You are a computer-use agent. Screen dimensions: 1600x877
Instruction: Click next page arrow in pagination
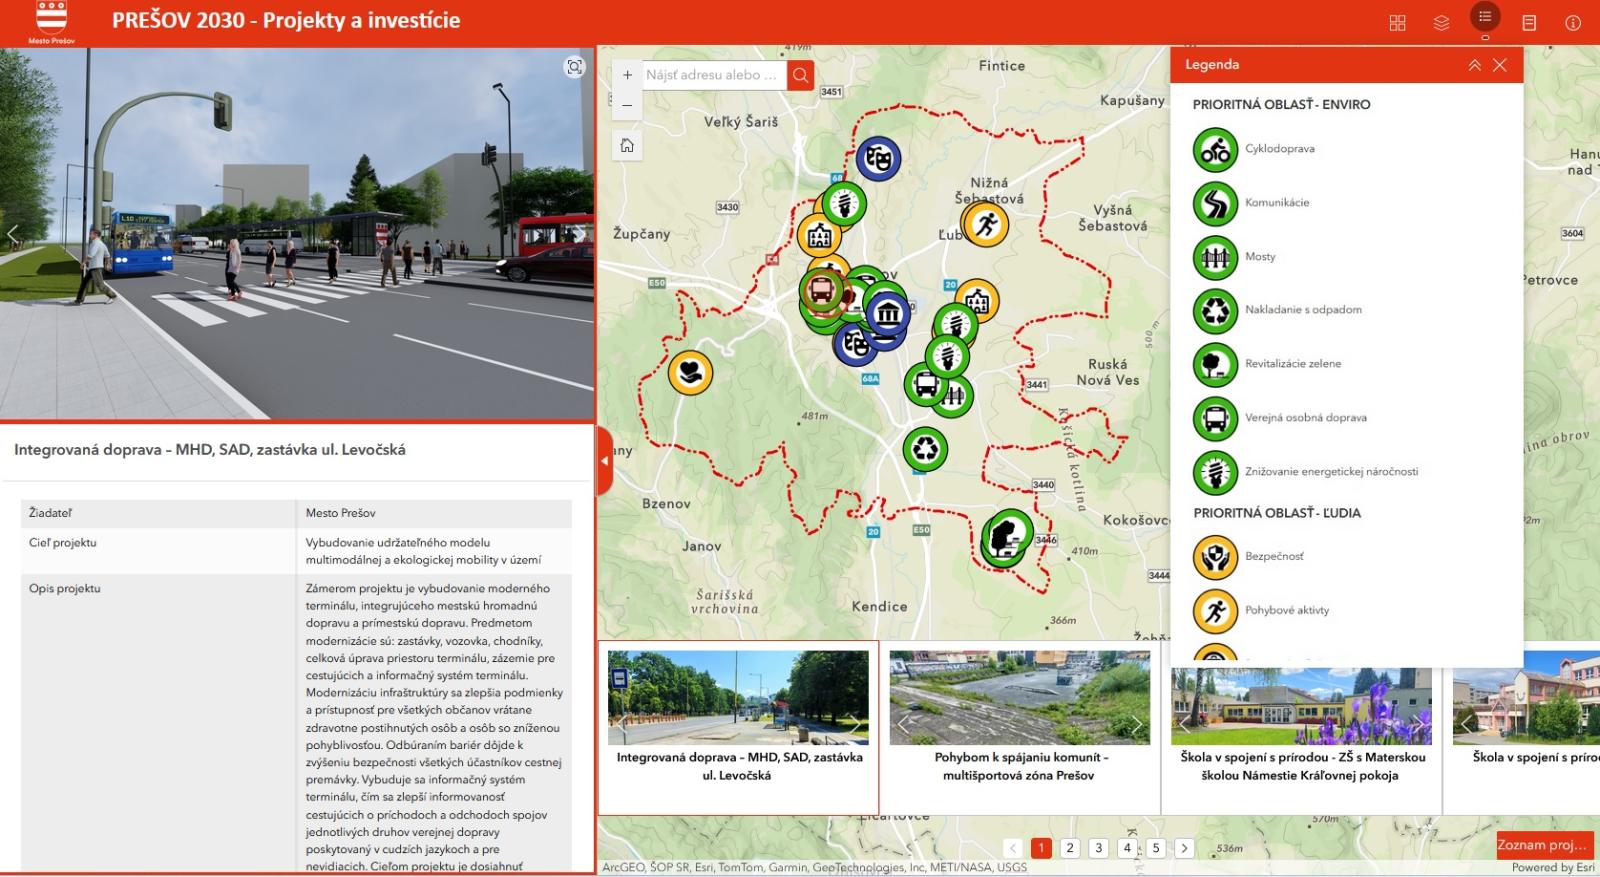[1184, 848]
